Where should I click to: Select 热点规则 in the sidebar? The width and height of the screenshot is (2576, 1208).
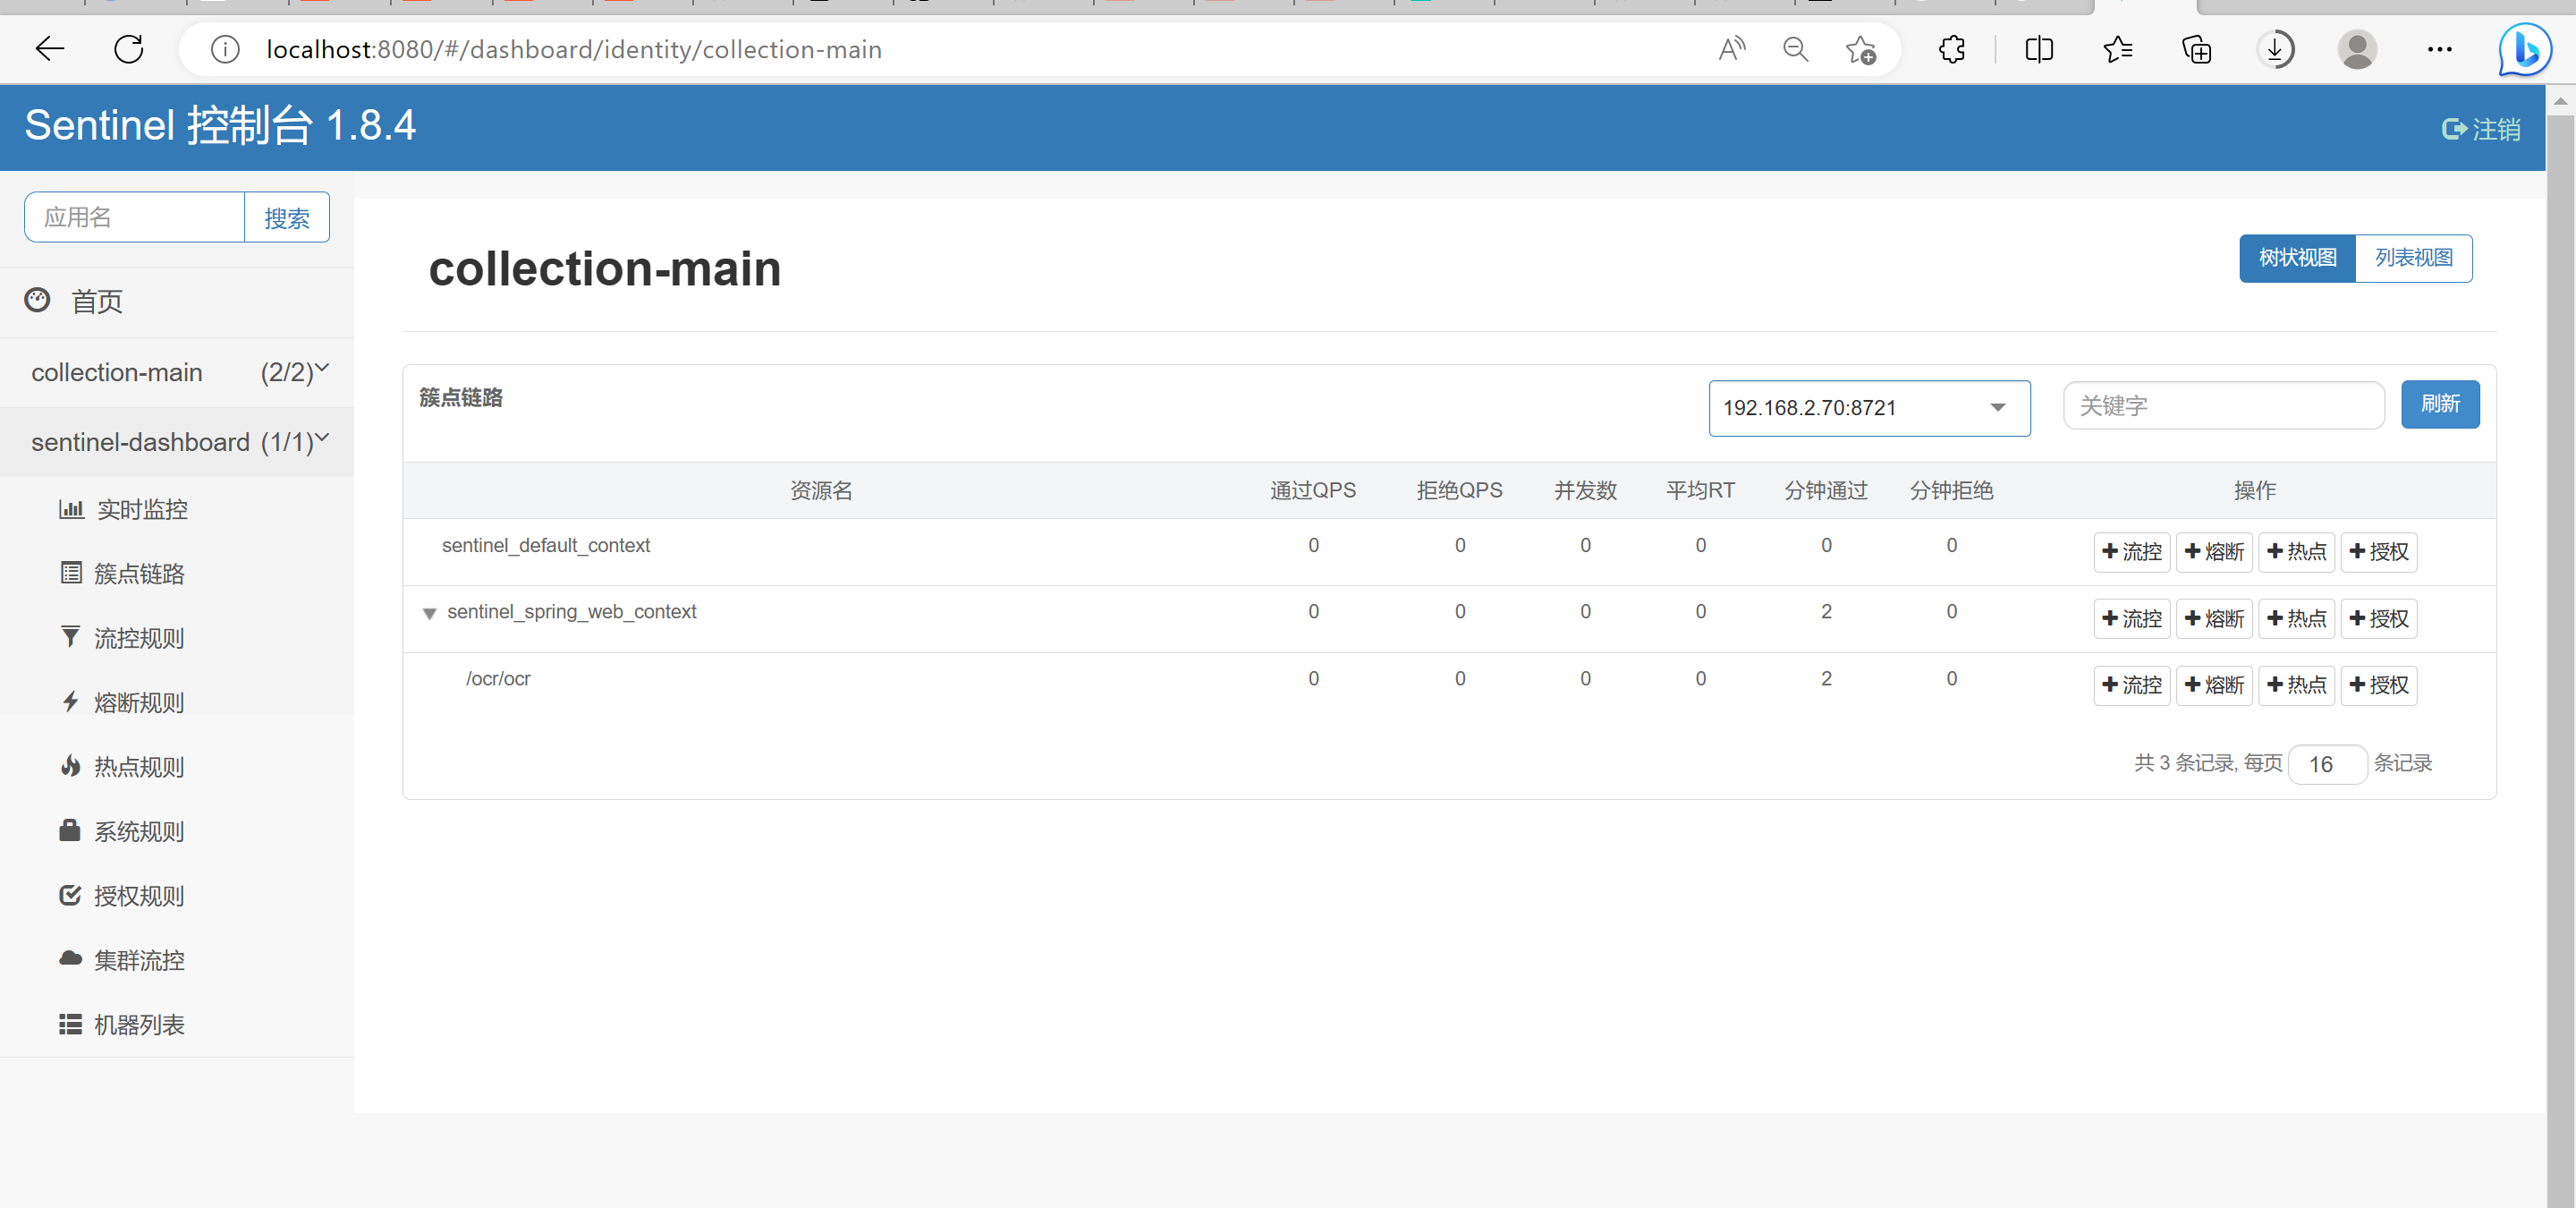[x=139, y=766]
